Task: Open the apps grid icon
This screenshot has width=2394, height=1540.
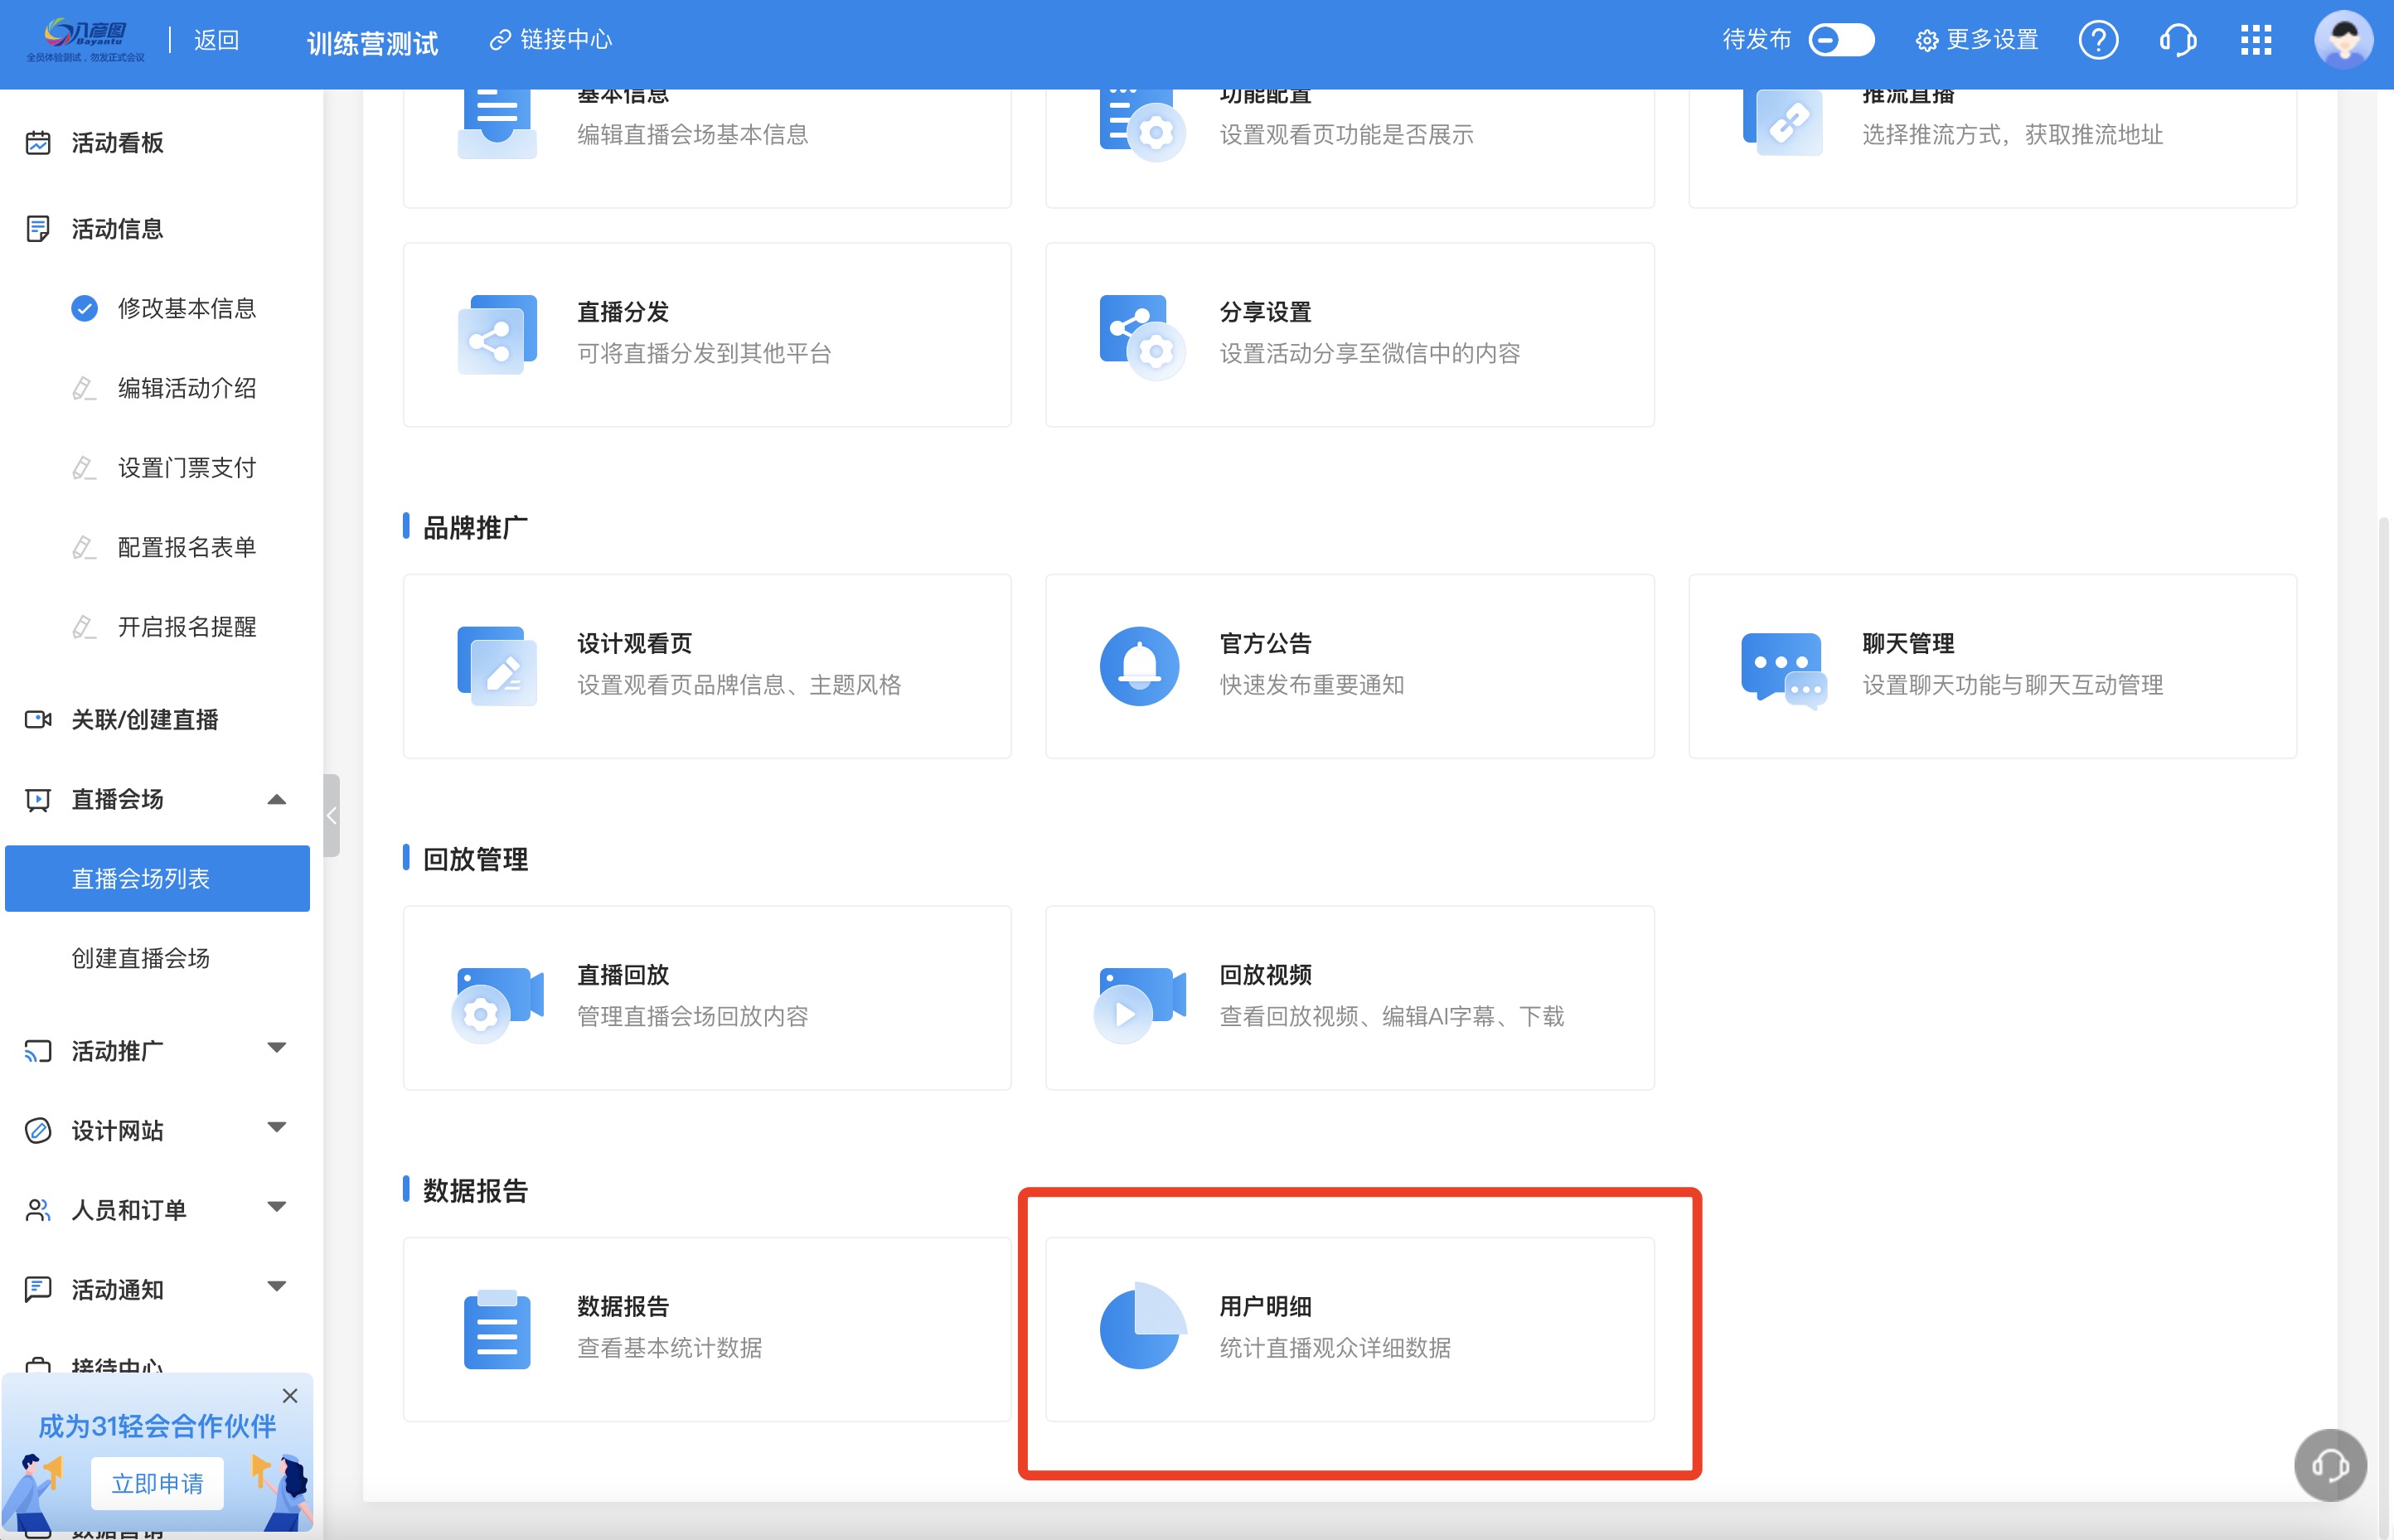Action: (x=2256, y=40)
